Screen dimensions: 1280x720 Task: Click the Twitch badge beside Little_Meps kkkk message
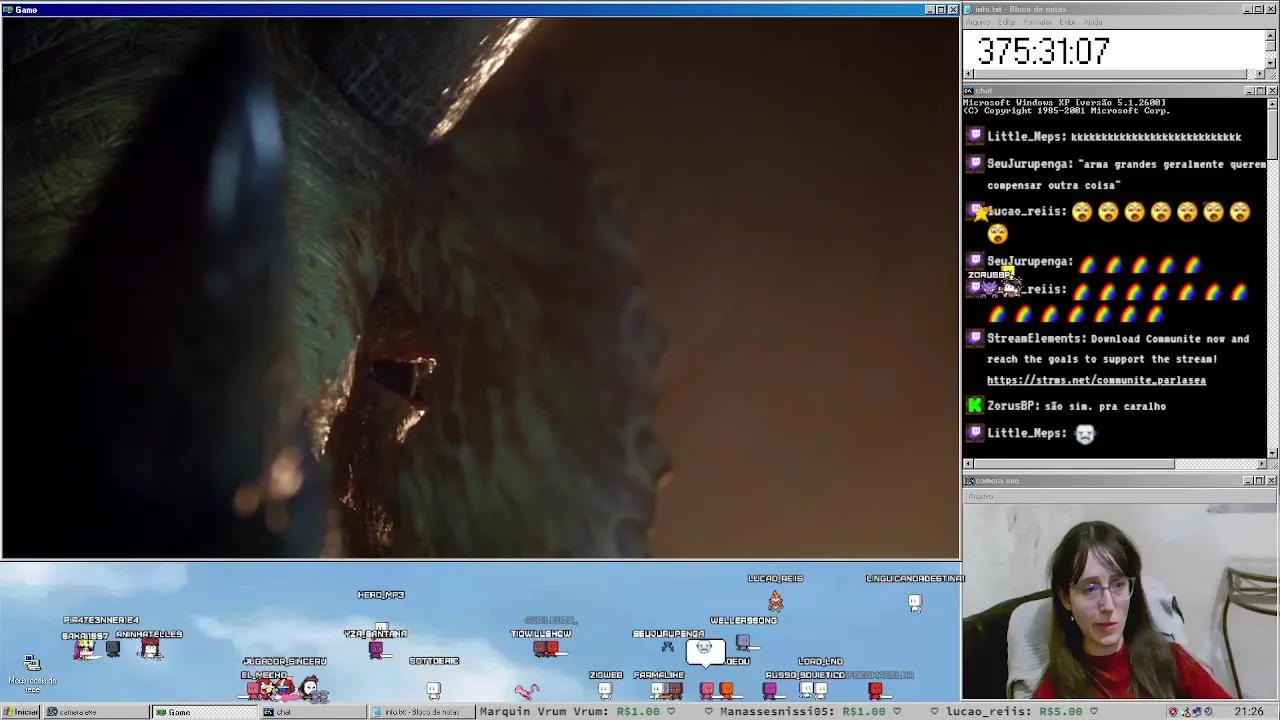click(x=975, y=137)
